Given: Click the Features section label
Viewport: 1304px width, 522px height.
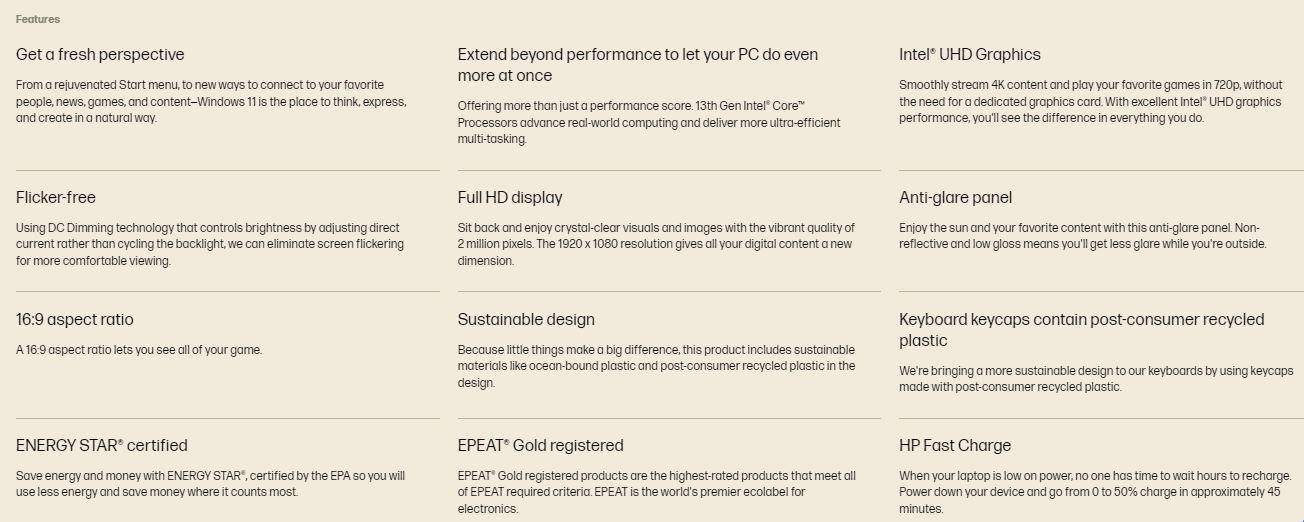Looking at the screenshot, I should tap(38, 19).
